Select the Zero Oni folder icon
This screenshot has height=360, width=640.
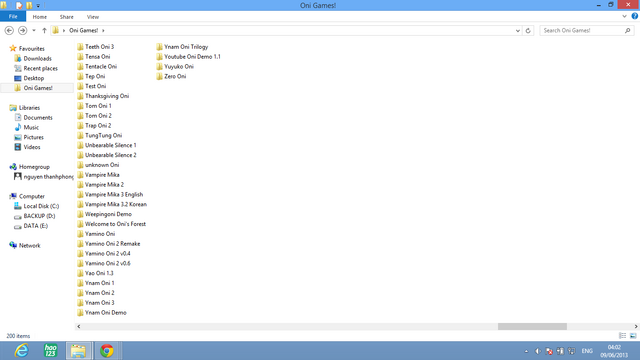pyautogui.click(x=159, y=76)
